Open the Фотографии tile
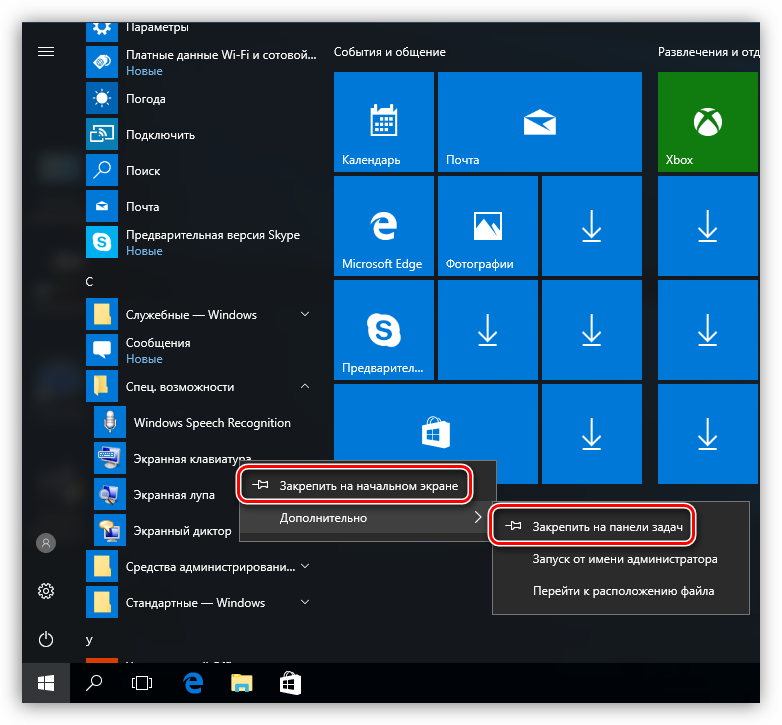Viewport: 782px width, 725px height. tap(488, 226)
